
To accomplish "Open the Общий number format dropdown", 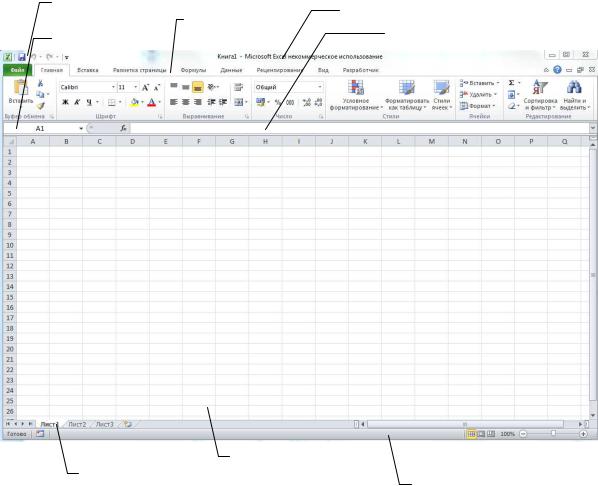I will (x=289, y=87).
